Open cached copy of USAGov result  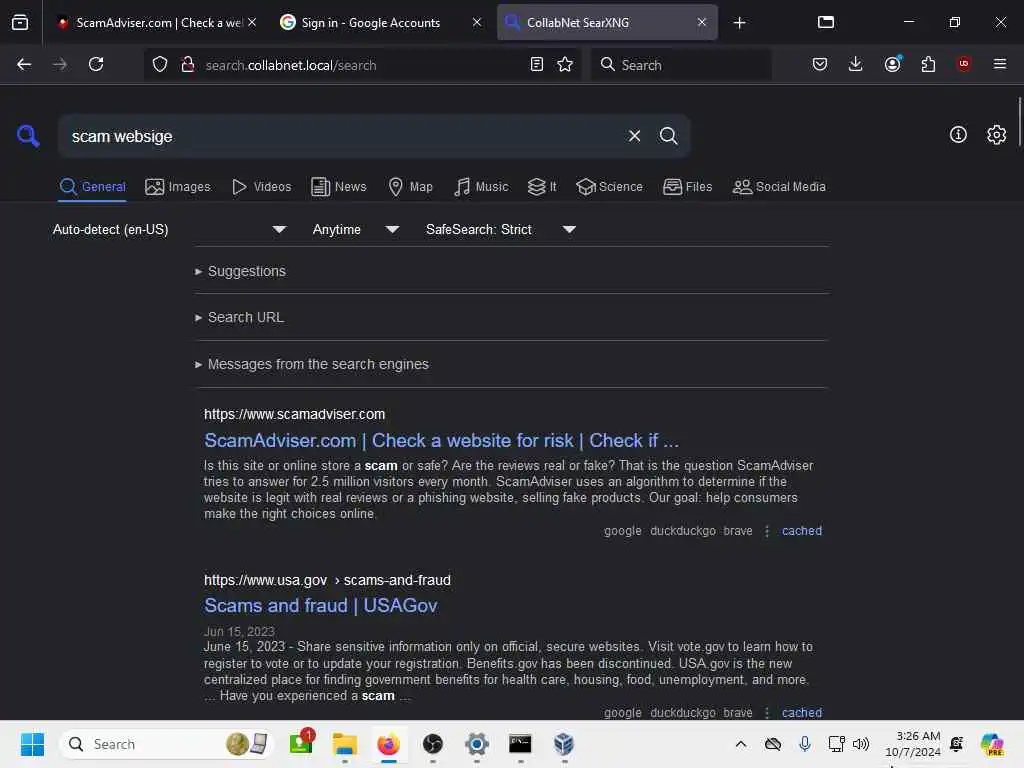tap(802, 712)
